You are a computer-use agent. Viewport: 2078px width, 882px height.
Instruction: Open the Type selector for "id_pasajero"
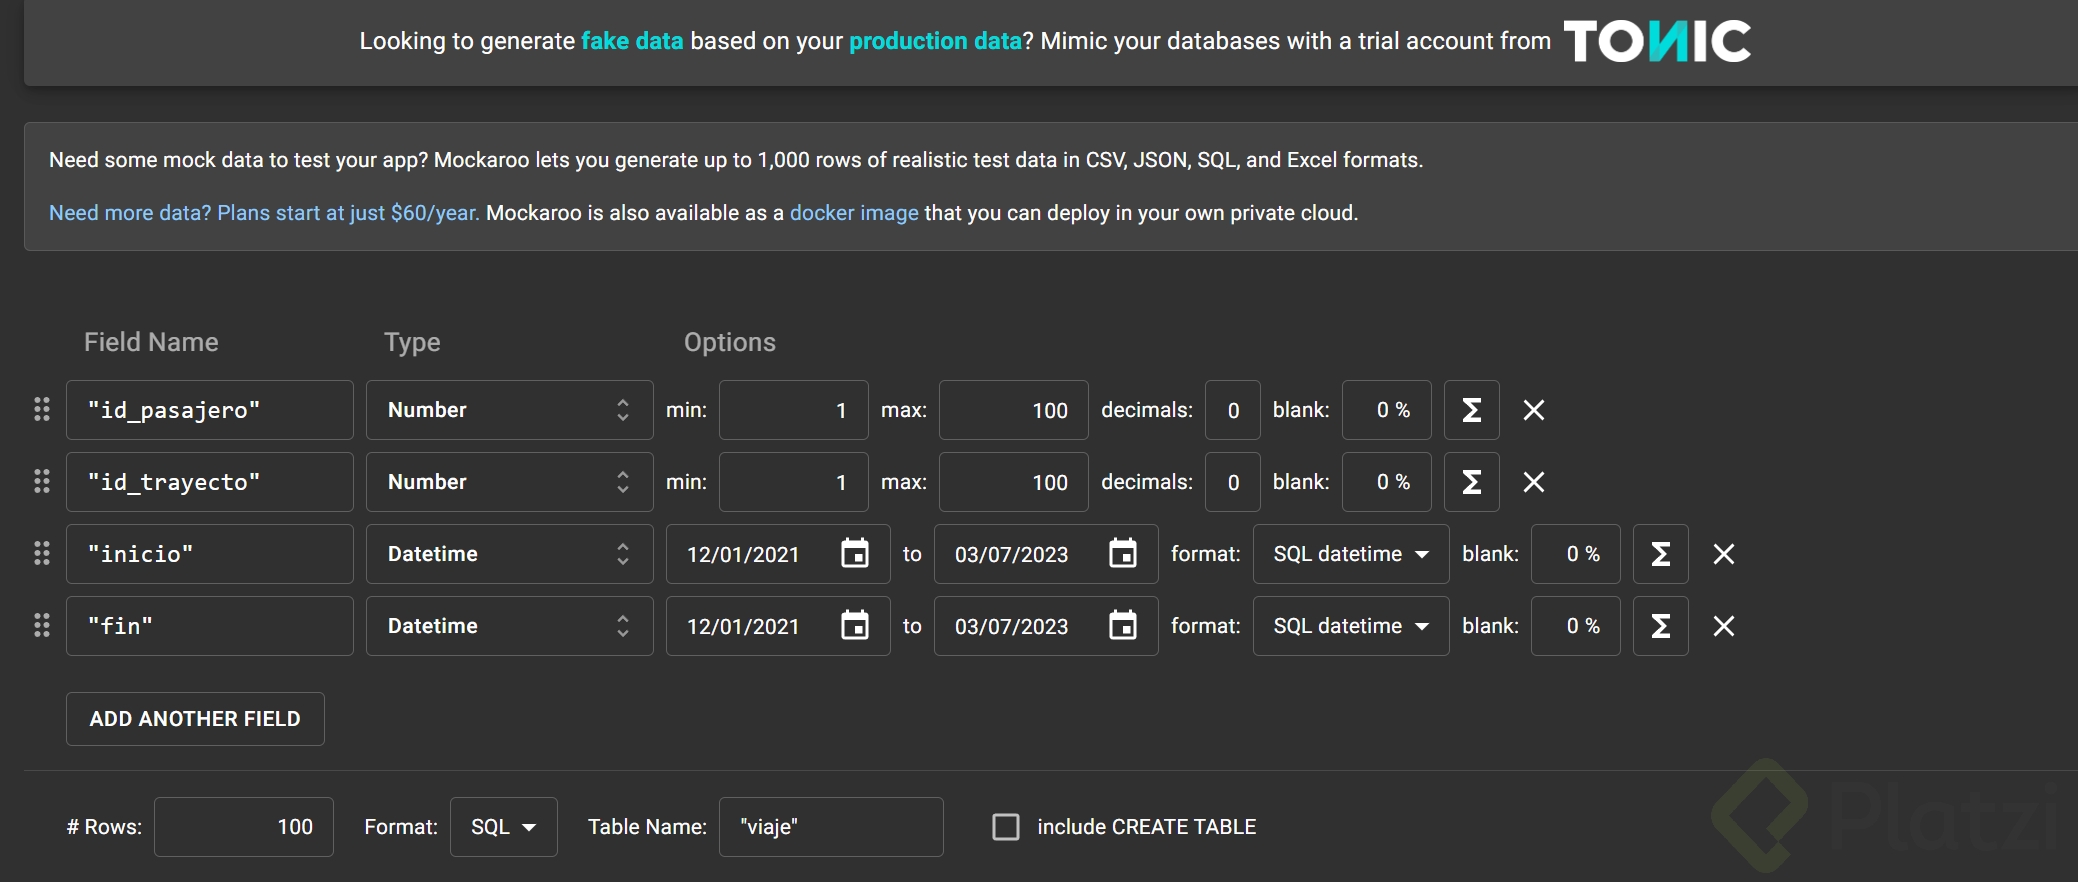tap(510, 410)
